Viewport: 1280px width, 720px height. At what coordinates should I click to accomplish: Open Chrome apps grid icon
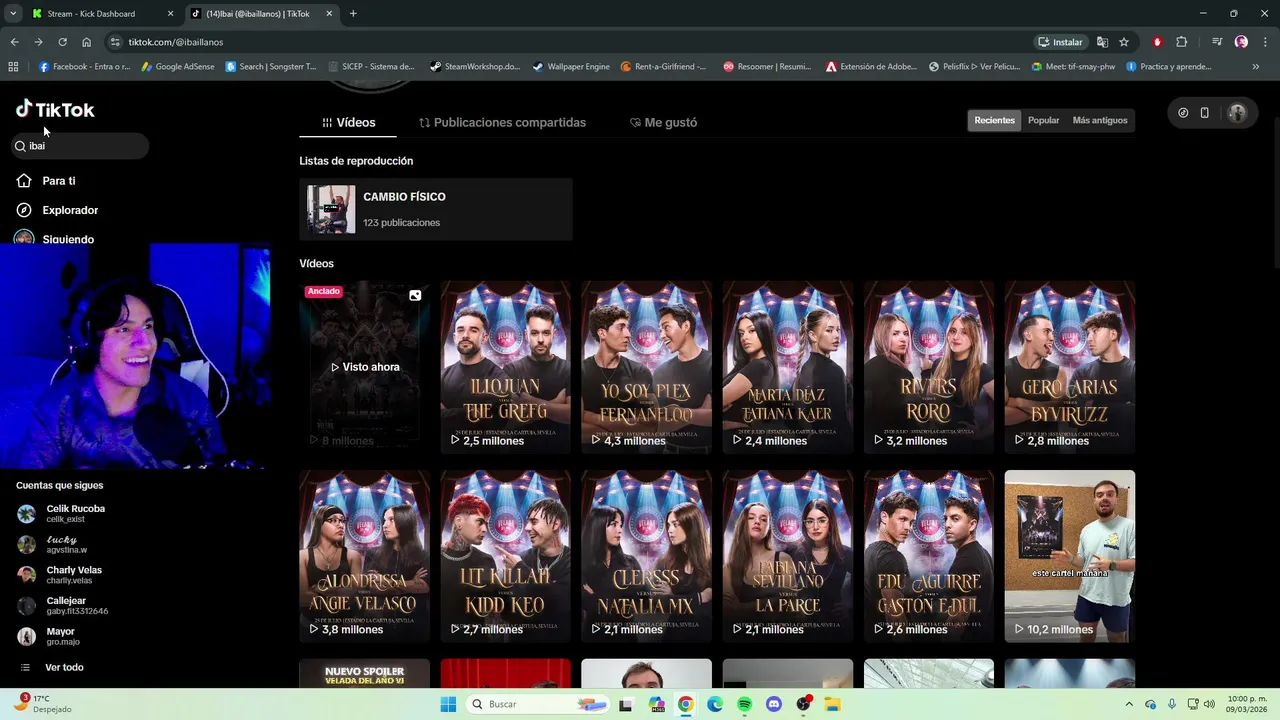click(13, 67)
